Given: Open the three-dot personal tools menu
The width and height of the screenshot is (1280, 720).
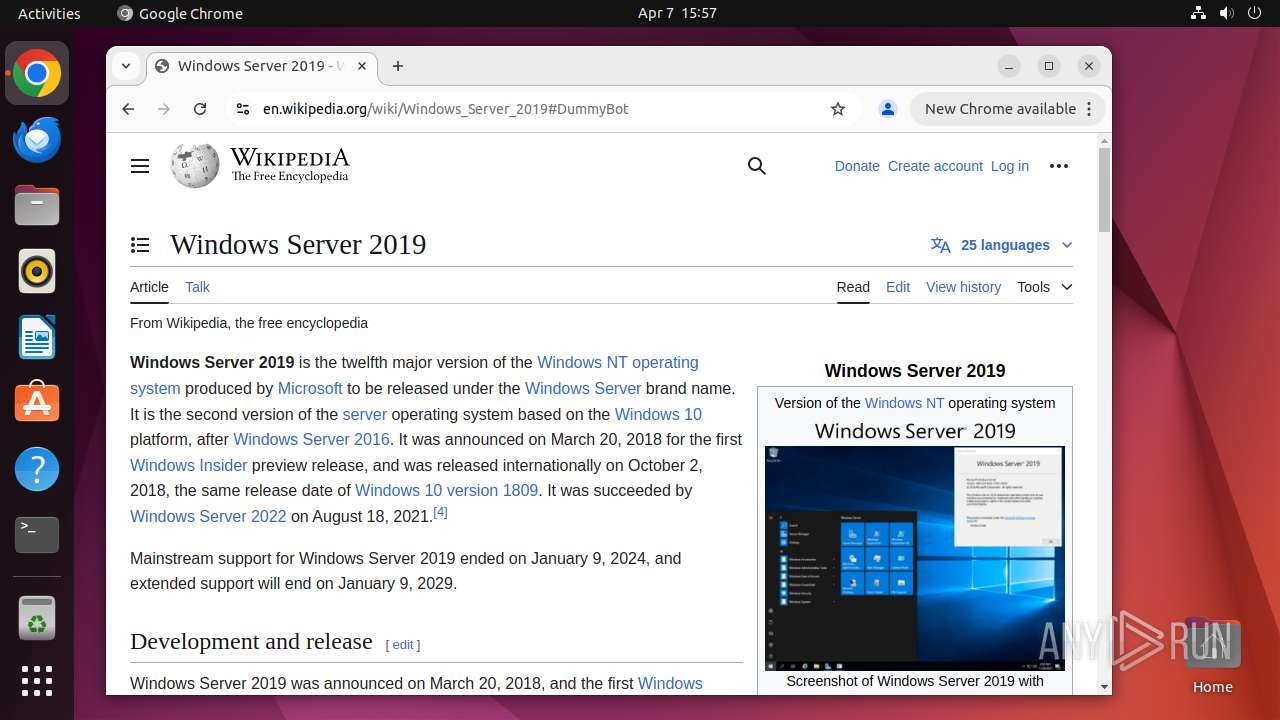Looking at the screenshot, I should (1059, 166).
